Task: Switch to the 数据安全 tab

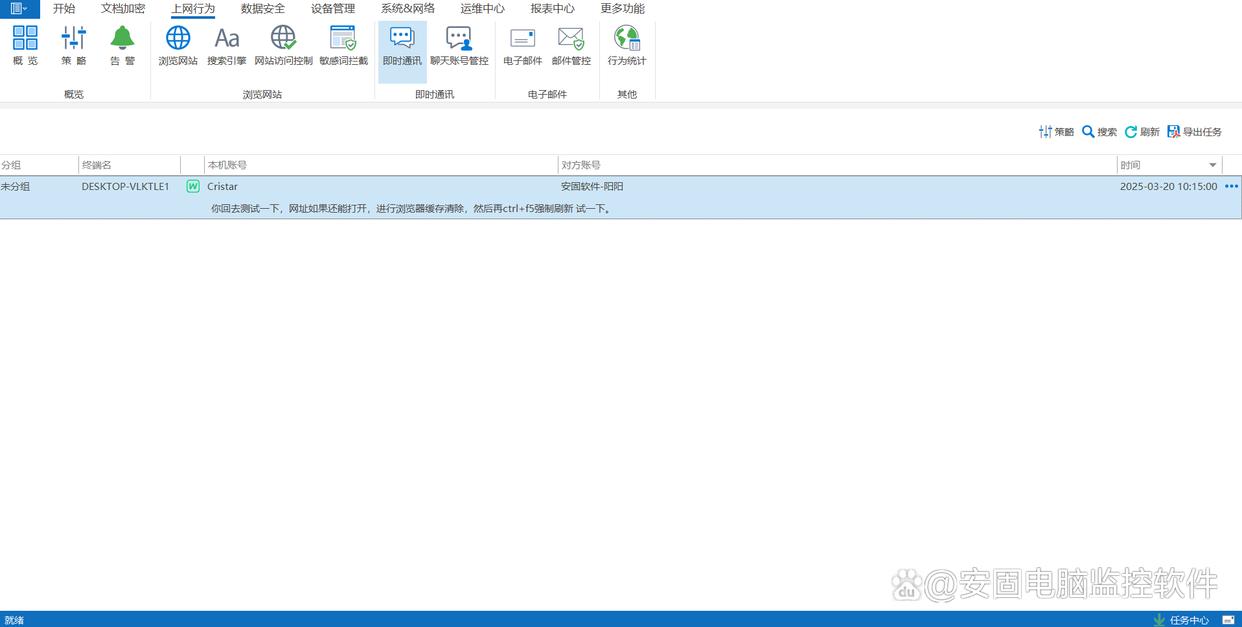Action: 263,9
